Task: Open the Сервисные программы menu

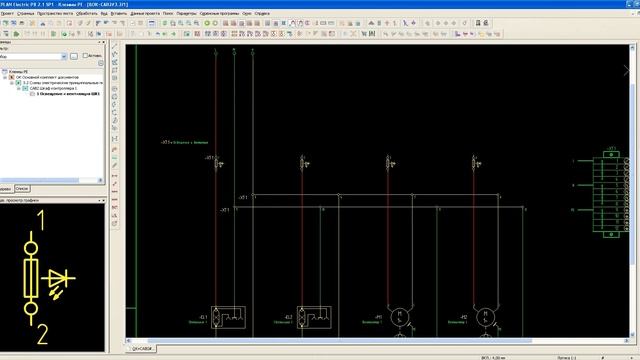Action: 219,13
